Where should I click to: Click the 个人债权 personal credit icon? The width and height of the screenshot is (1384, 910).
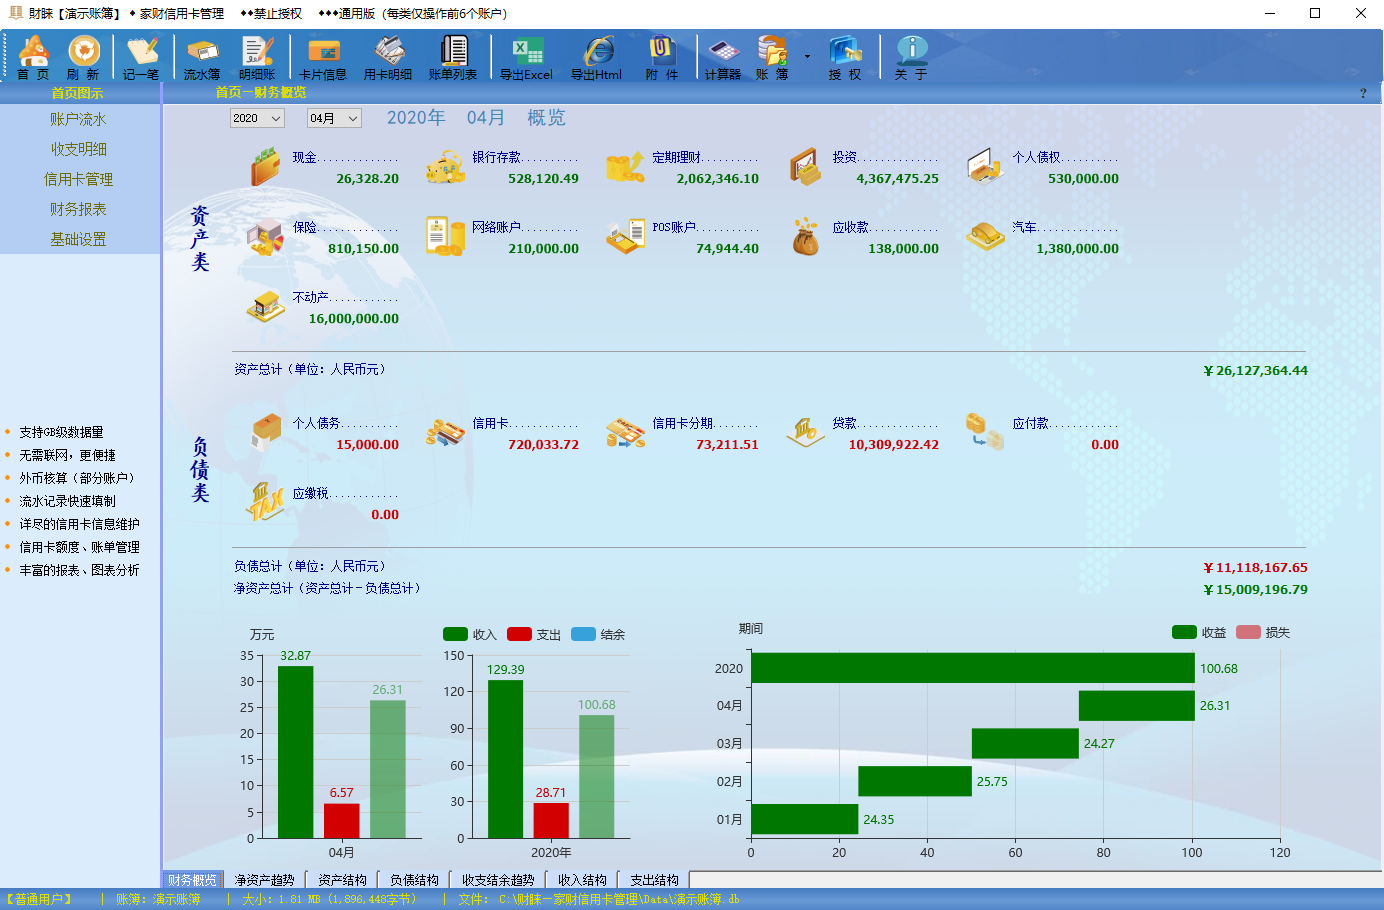(x=985, y=166)
